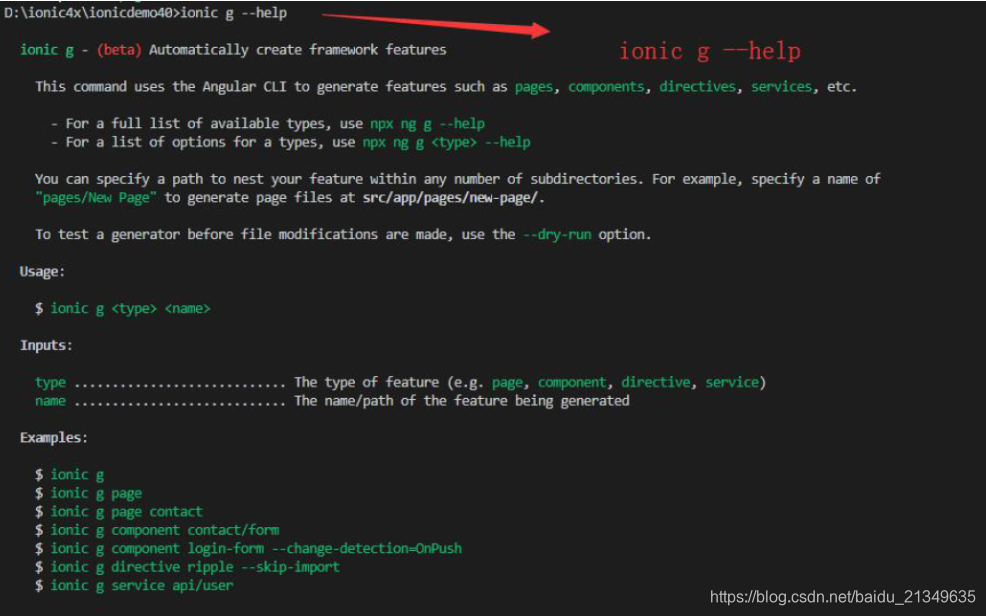Click the 'Usage:' section heading

[x=42, y=272]
